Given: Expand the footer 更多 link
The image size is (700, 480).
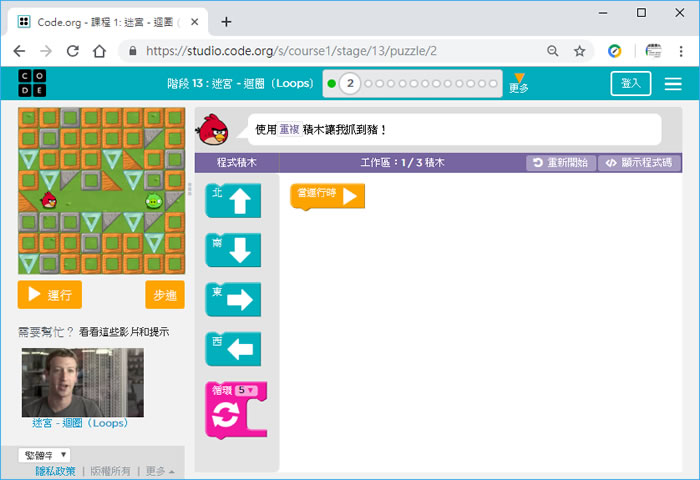Looking at the screenshot, I should [160, 471].
